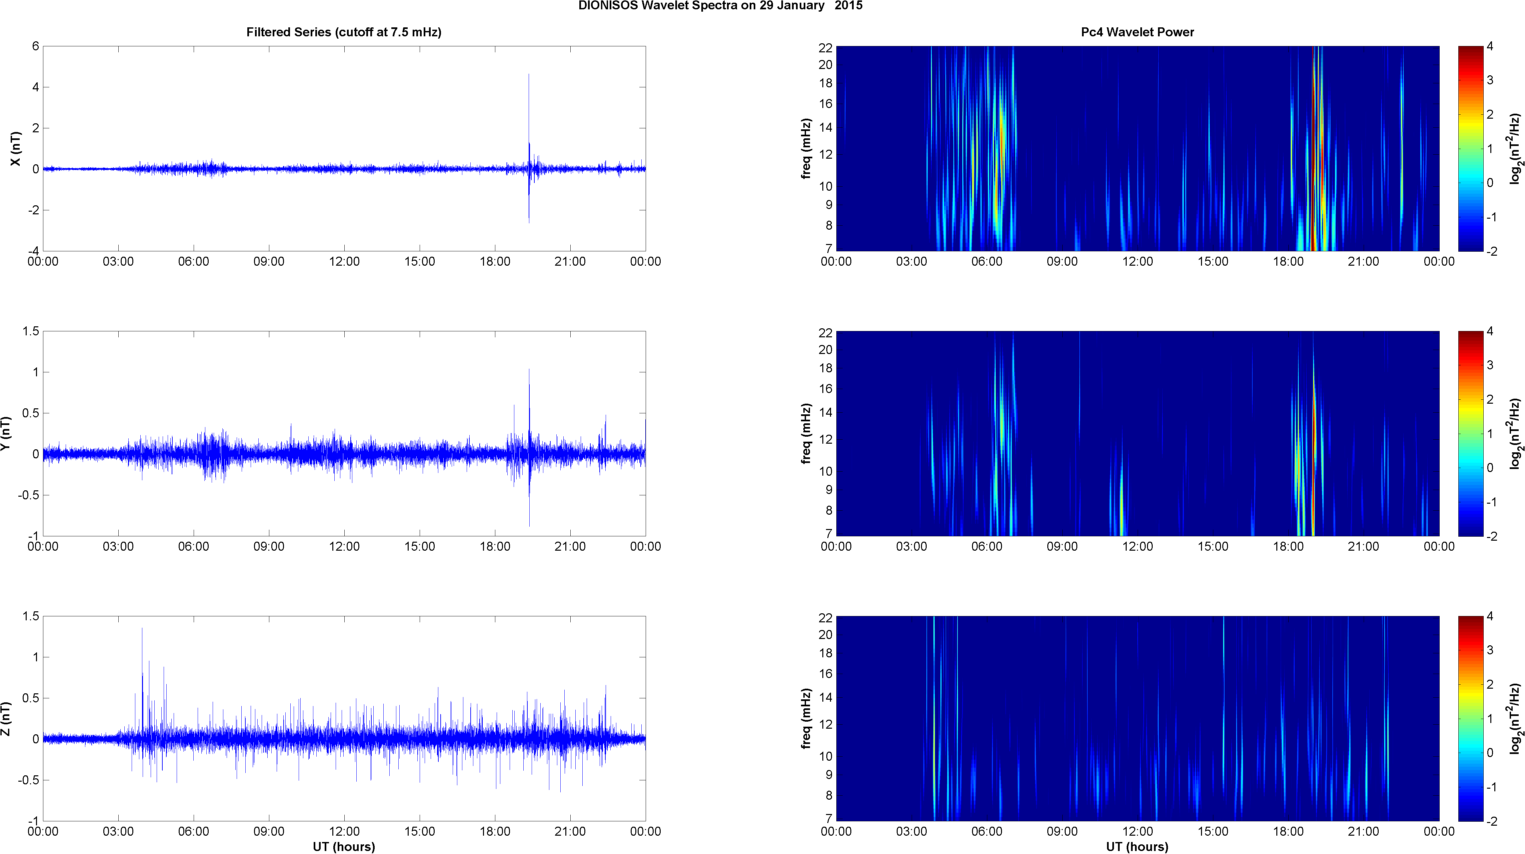This screenshot has height=854, width=1525.
Task: Click the -1 tick label on Y (nT) axis
Action: click(x=33, y=536)
